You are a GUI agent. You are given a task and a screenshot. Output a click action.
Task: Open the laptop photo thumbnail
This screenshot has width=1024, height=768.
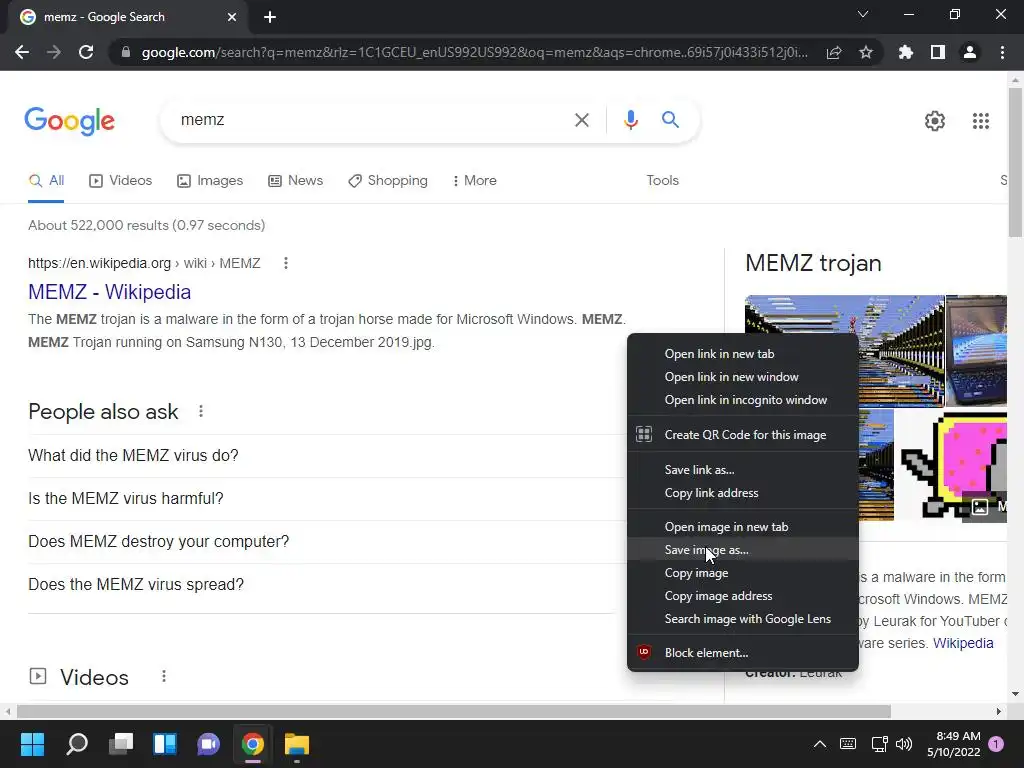coord(976,351)
